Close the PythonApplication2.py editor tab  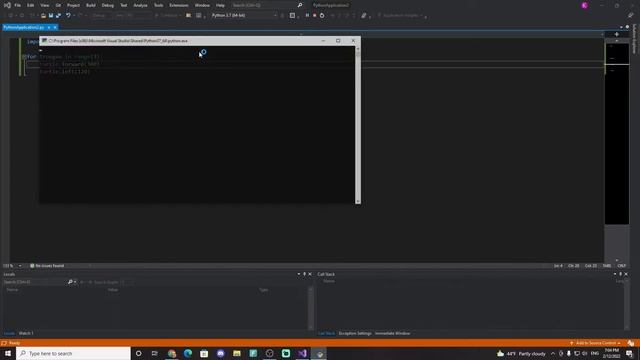[x=55, y=27]
